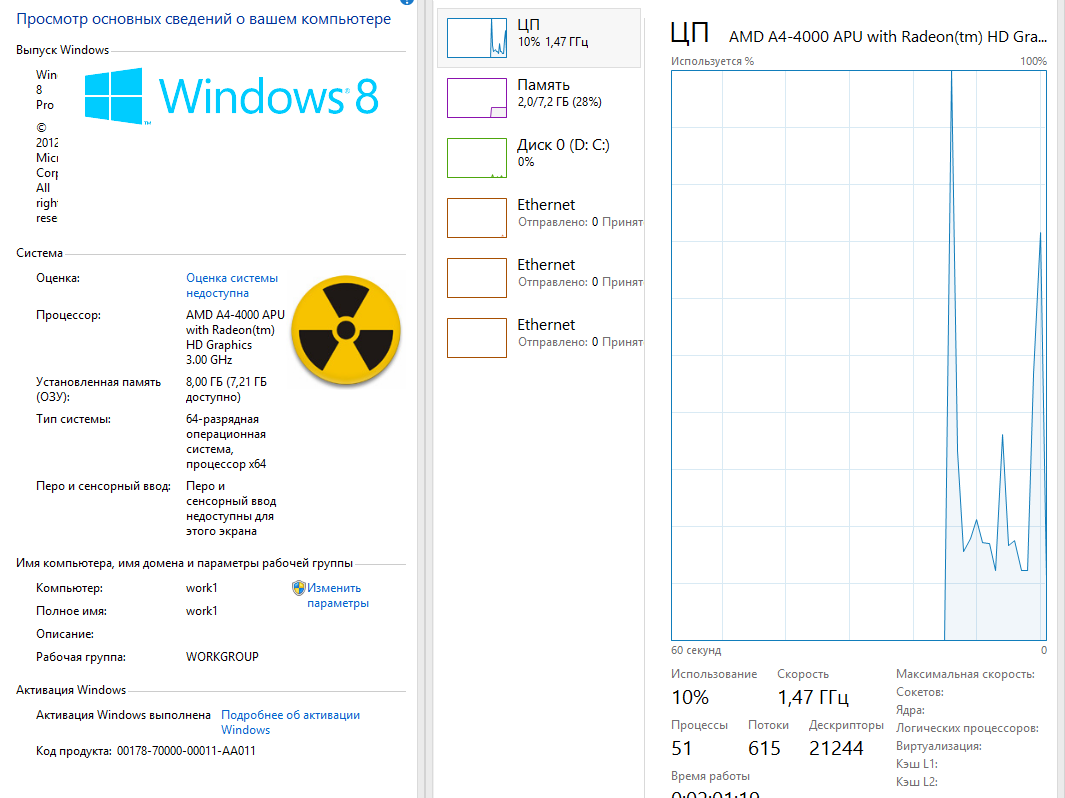Click the Виртуализация label
Screen dimensions: 1065x798
tap(939, 746)
